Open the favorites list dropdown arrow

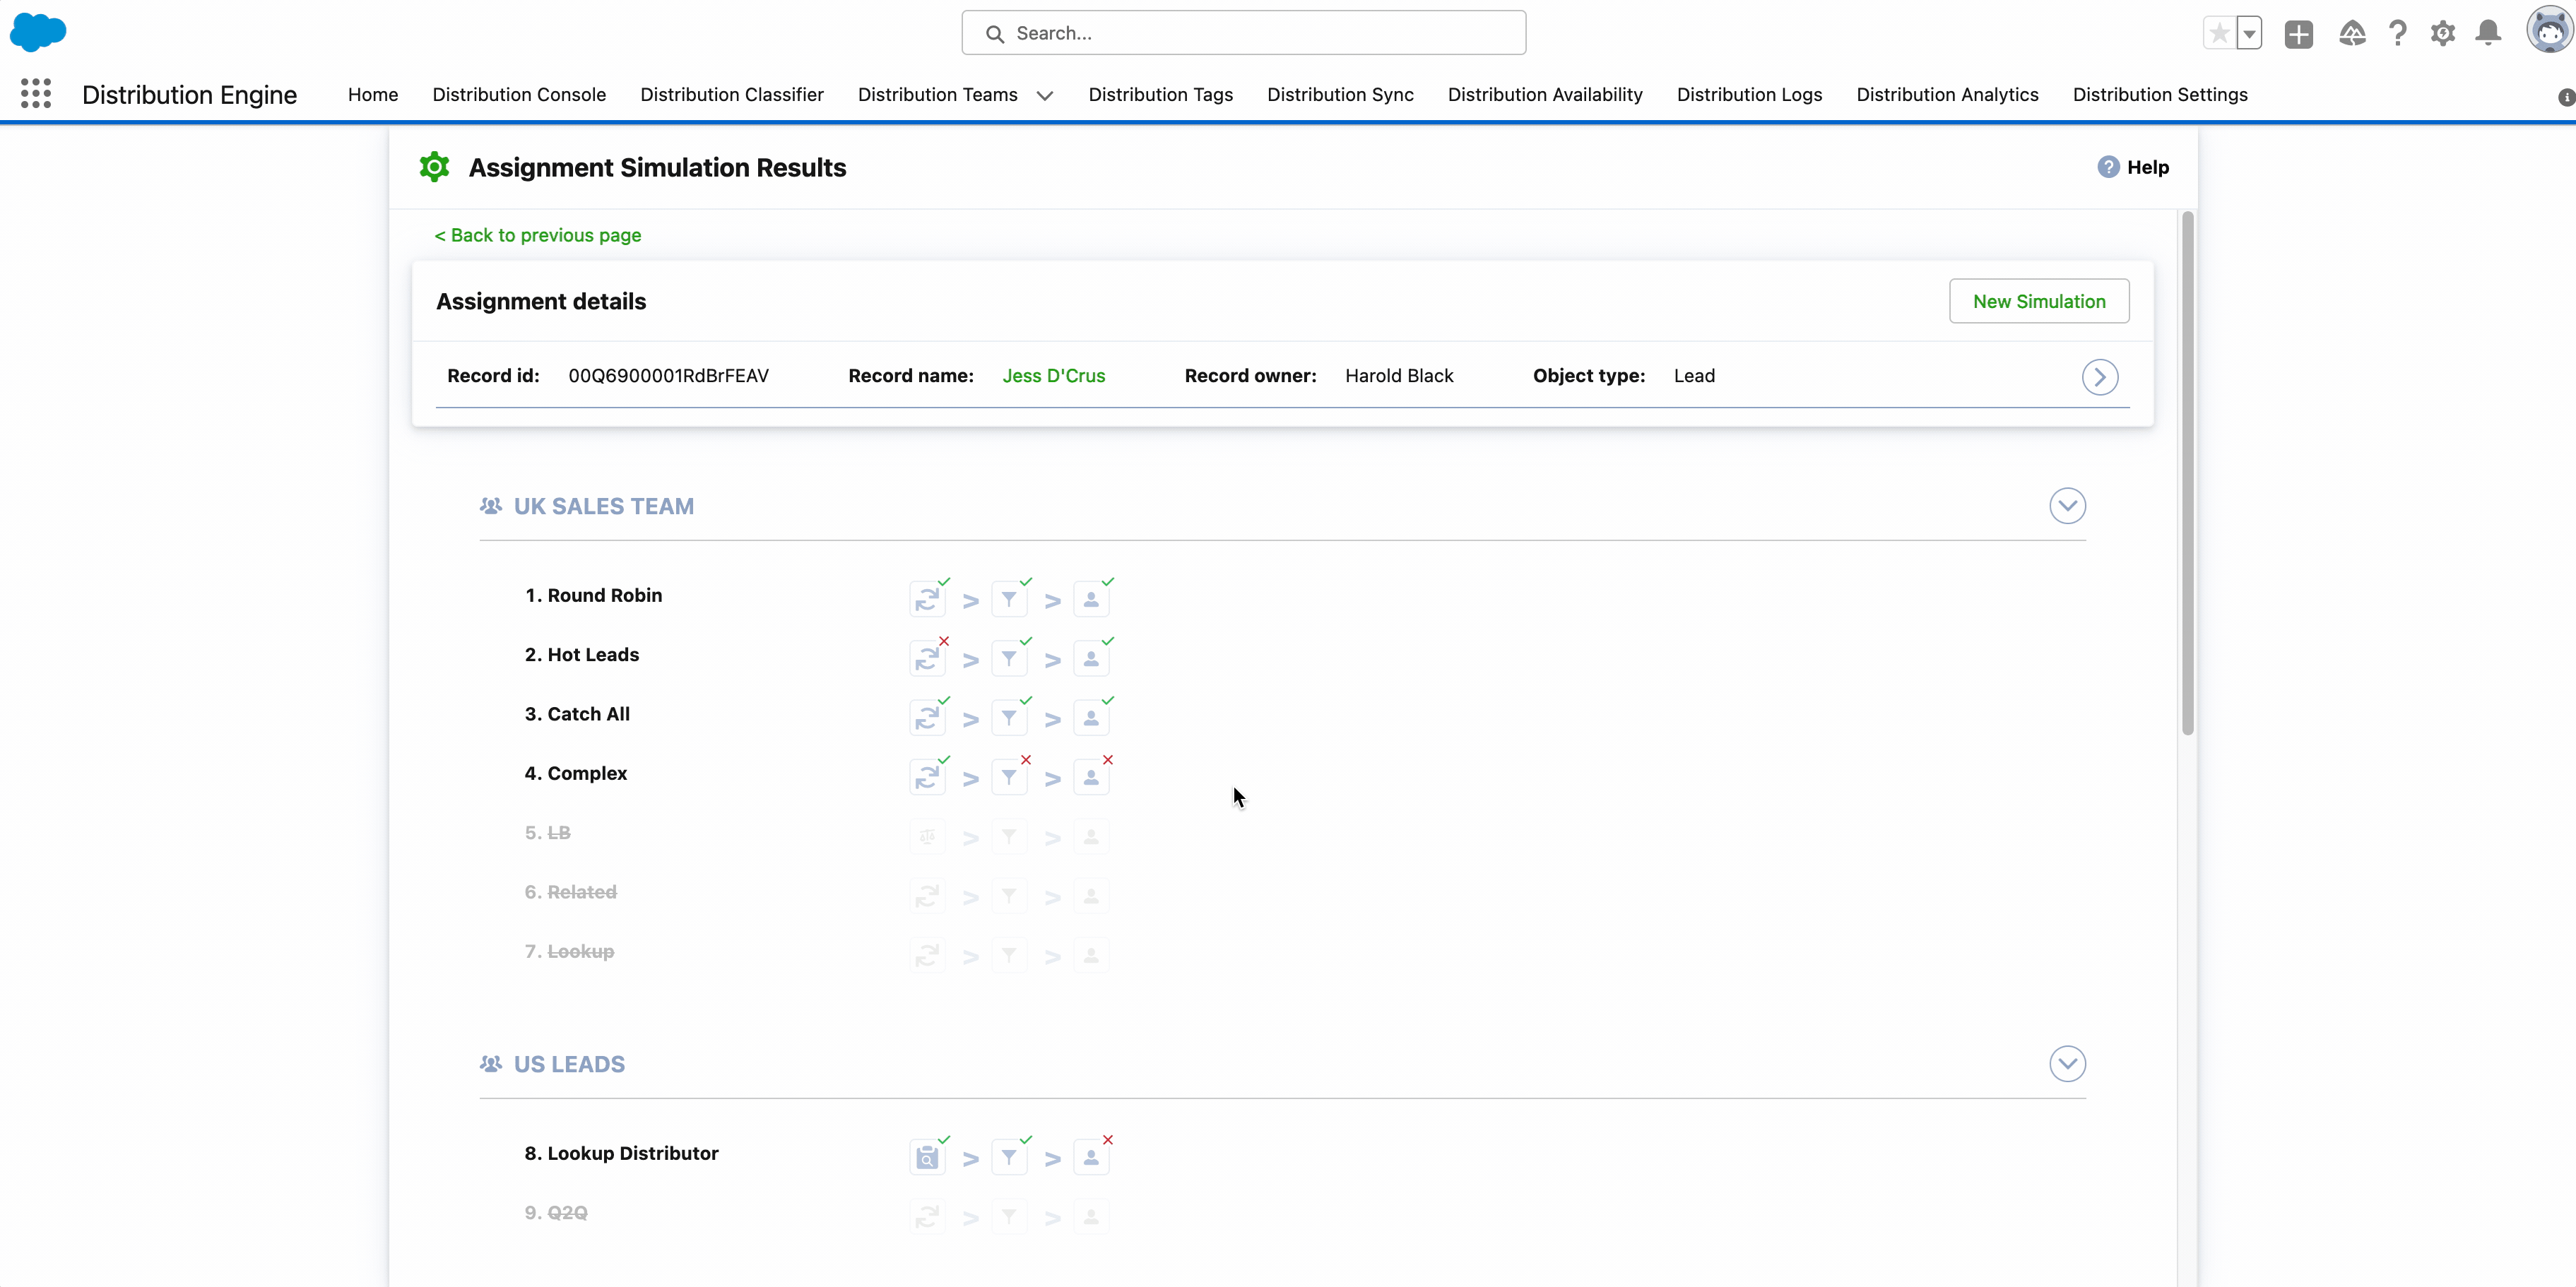(x=2249, y=33)
